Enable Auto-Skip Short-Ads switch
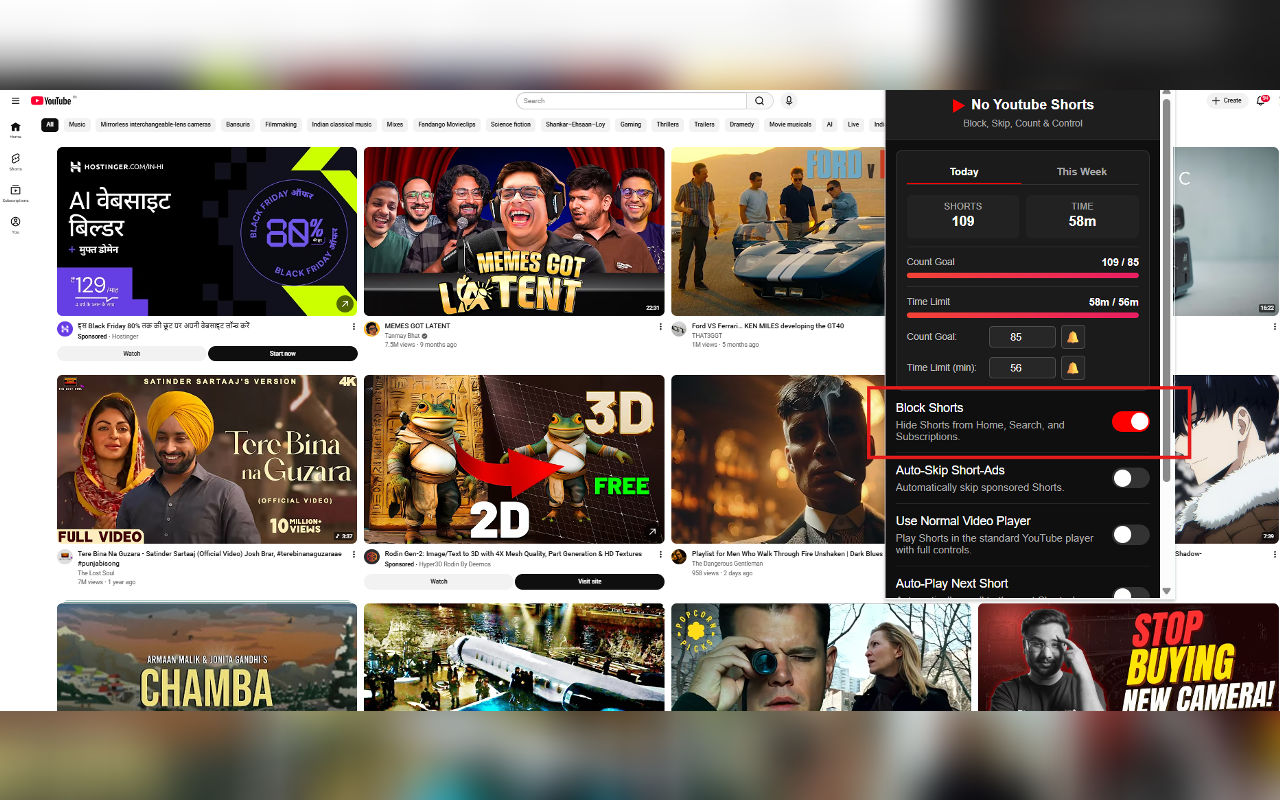 tap(1131, 478)
